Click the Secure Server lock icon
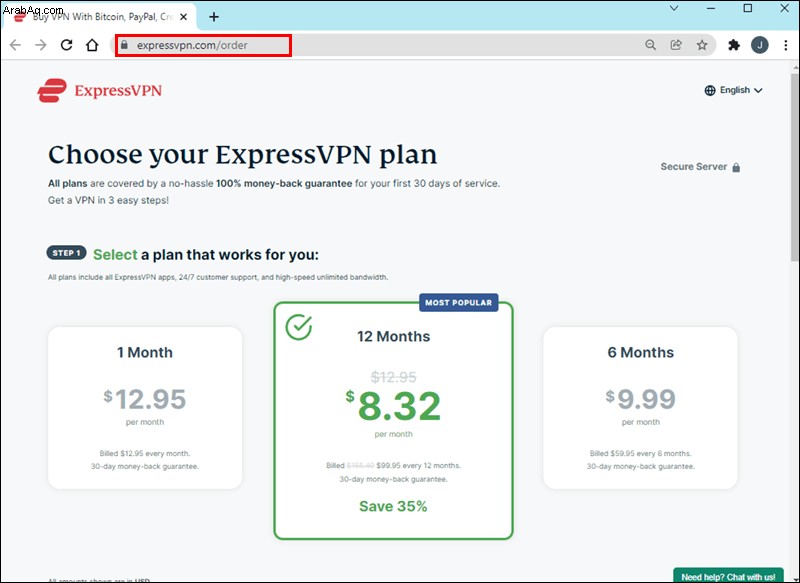The height and width of the screenshot is (583, 800). click(736, 167)
